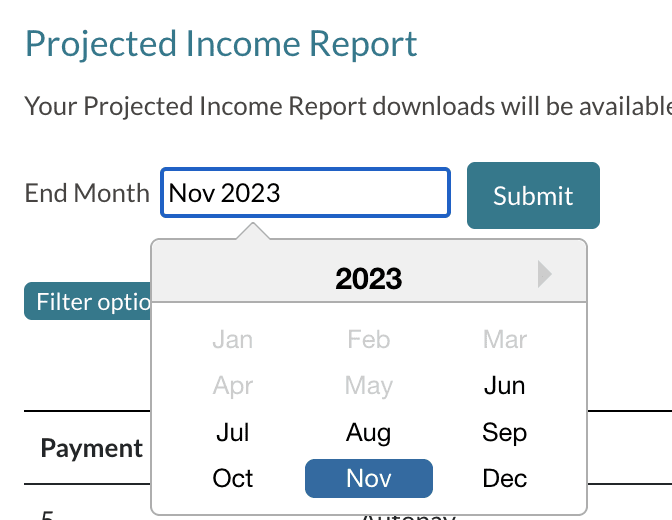The image size is (672, 520).
Task: Click the disabled Mar month
Action: point(504,340)
